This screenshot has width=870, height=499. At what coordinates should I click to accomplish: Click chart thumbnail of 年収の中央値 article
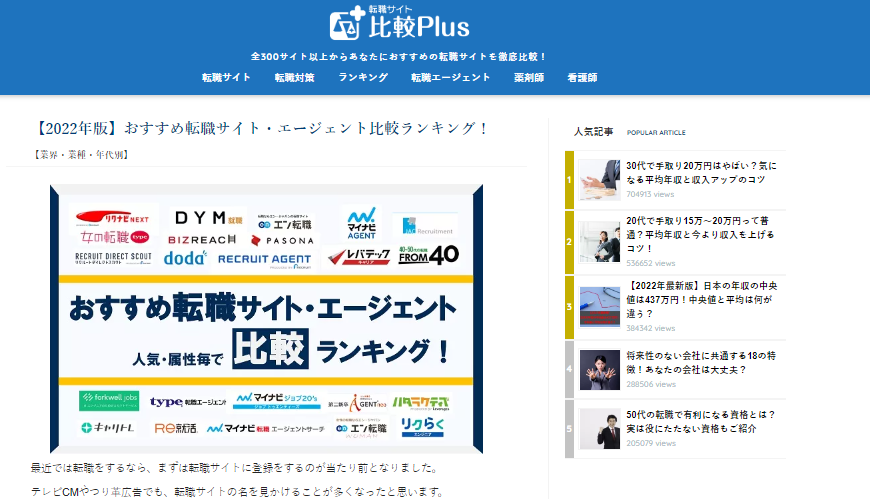click(x=599, y=307)
